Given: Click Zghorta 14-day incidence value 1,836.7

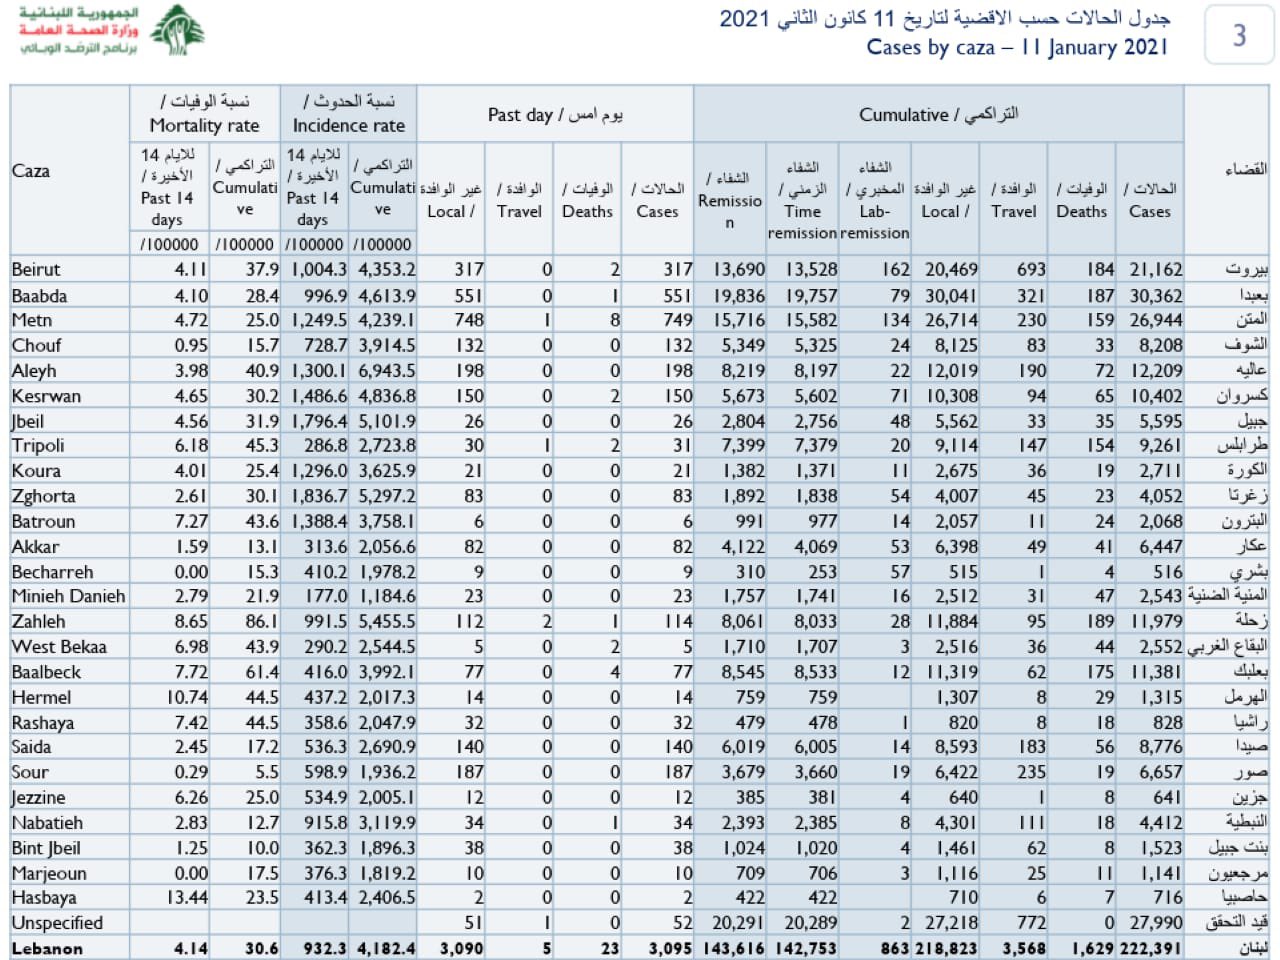Looking at the screenshot, I should pyautogui.click(x=319, y=496).
